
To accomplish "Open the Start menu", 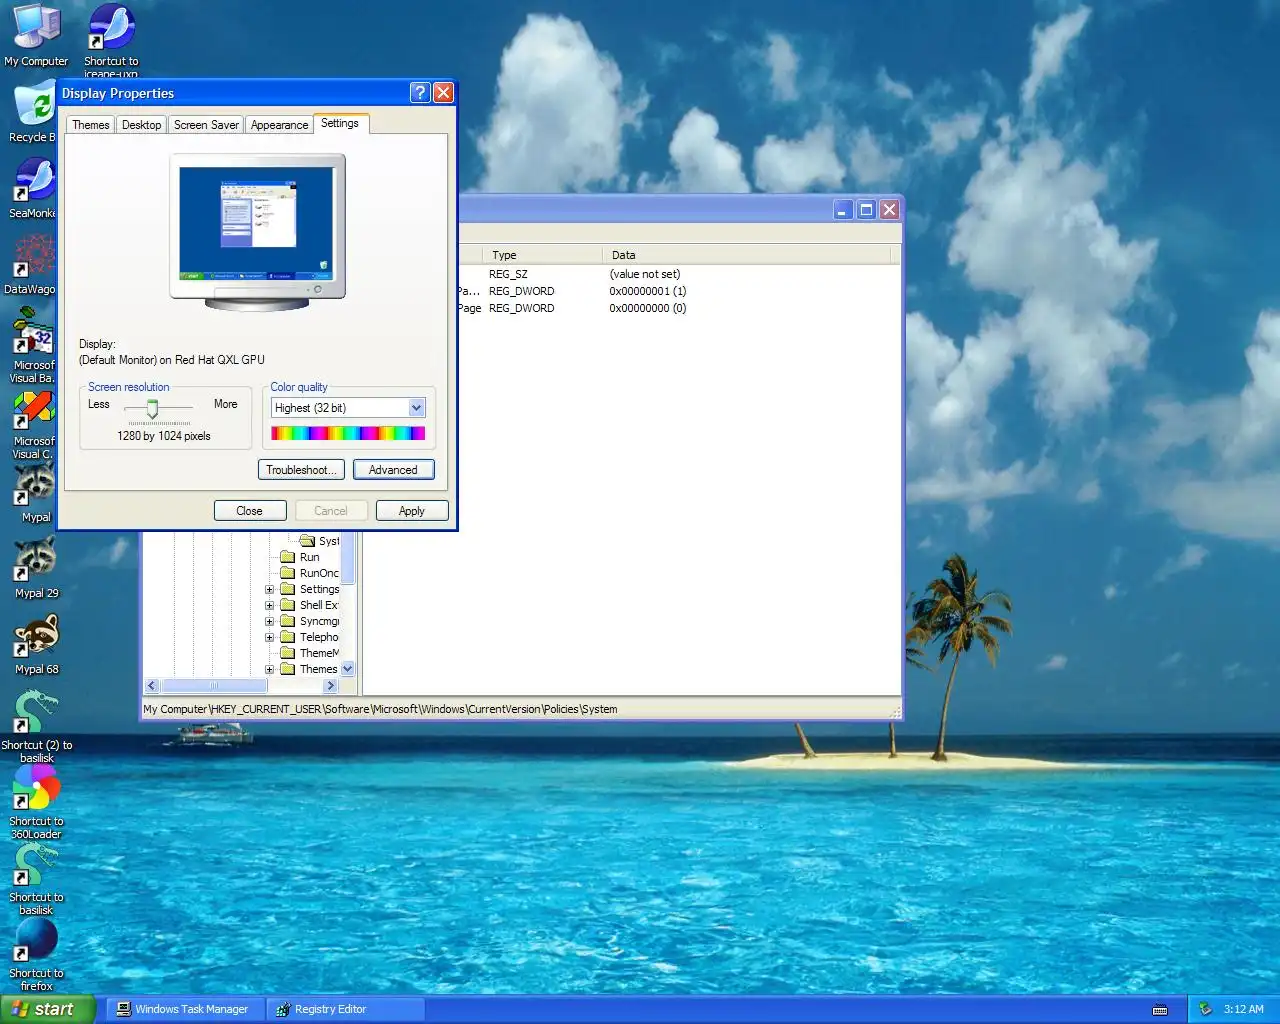I will point(47,1009).
